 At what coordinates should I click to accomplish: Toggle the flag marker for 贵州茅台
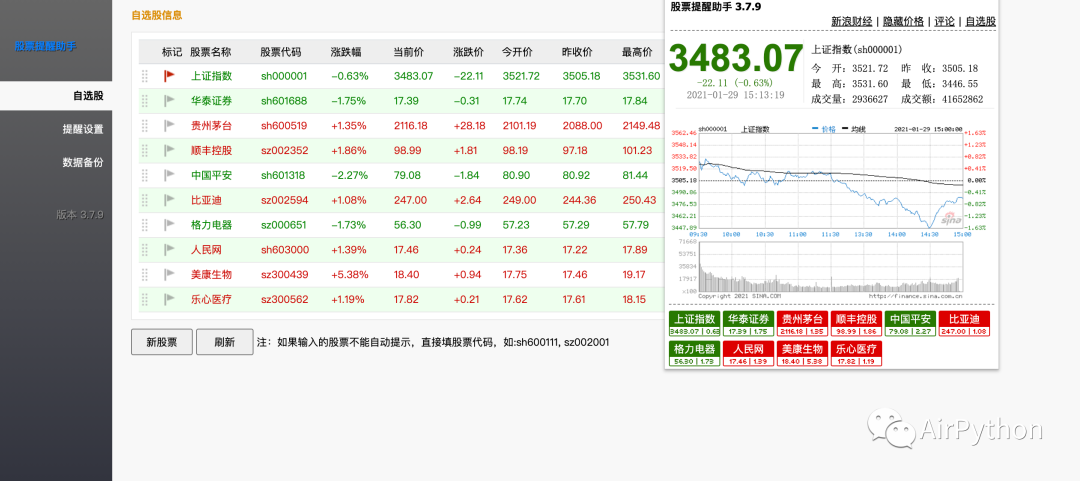click(x=169, y=125)
